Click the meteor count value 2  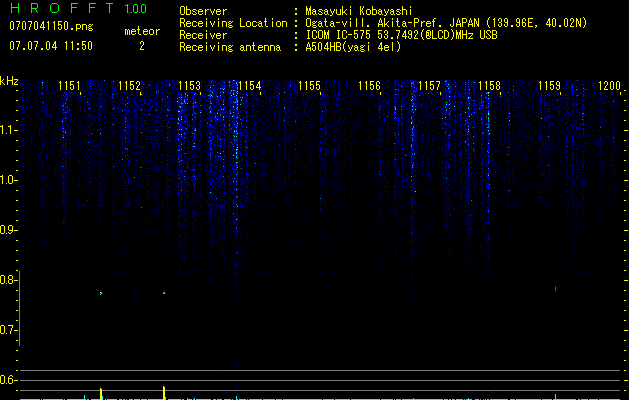pyautogui.click(x=142, y=46)
